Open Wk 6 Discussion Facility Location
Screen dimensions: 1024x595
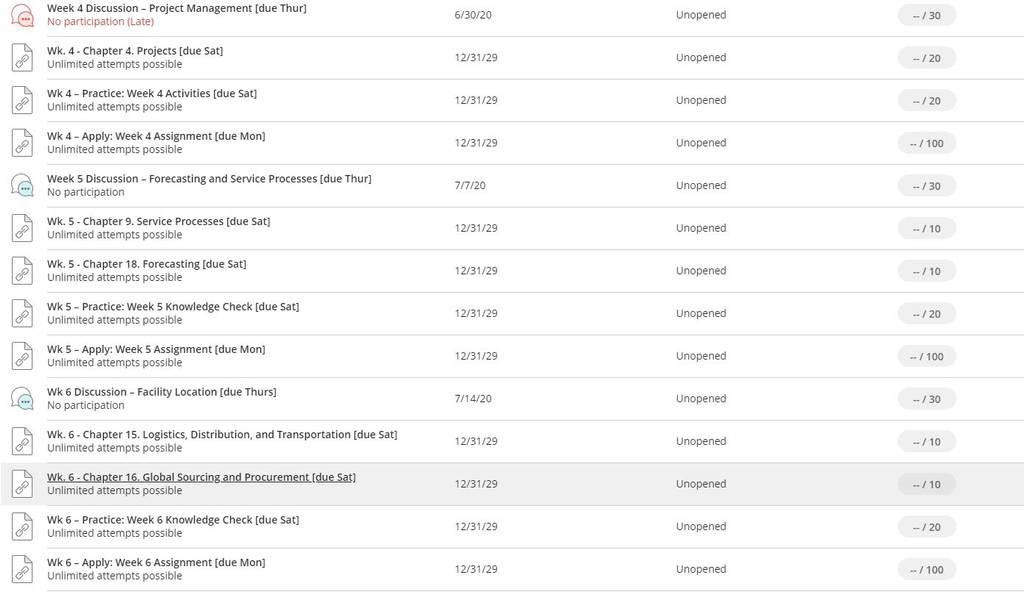tap(161, 392)
